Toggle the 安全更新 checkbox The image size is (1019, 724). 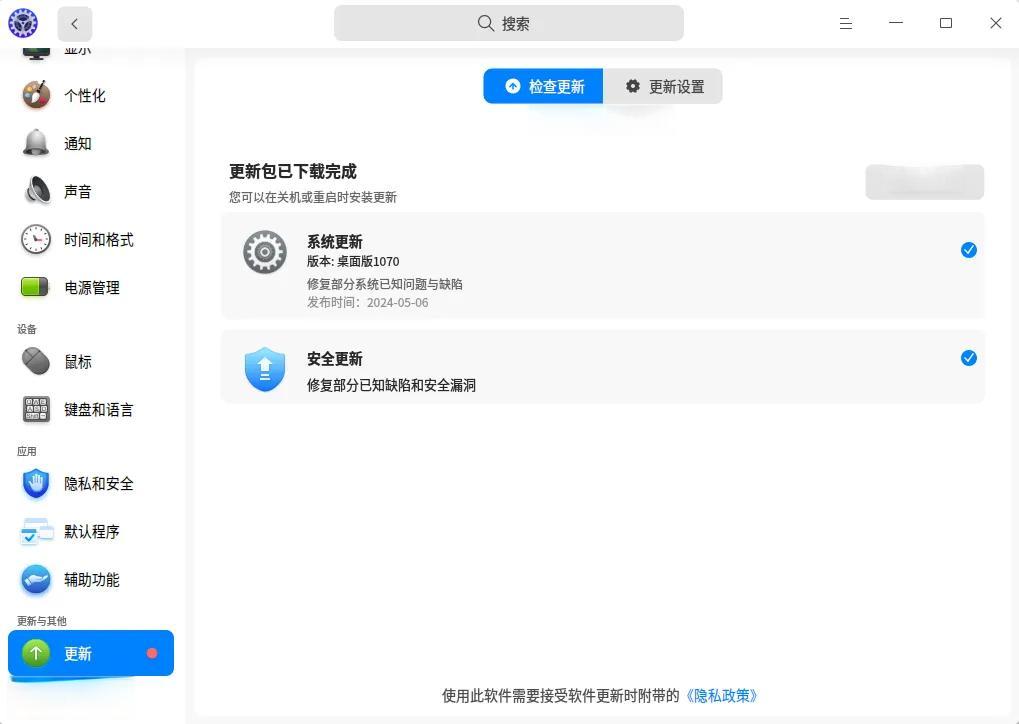pyautogui.click(x=968, y=358)
